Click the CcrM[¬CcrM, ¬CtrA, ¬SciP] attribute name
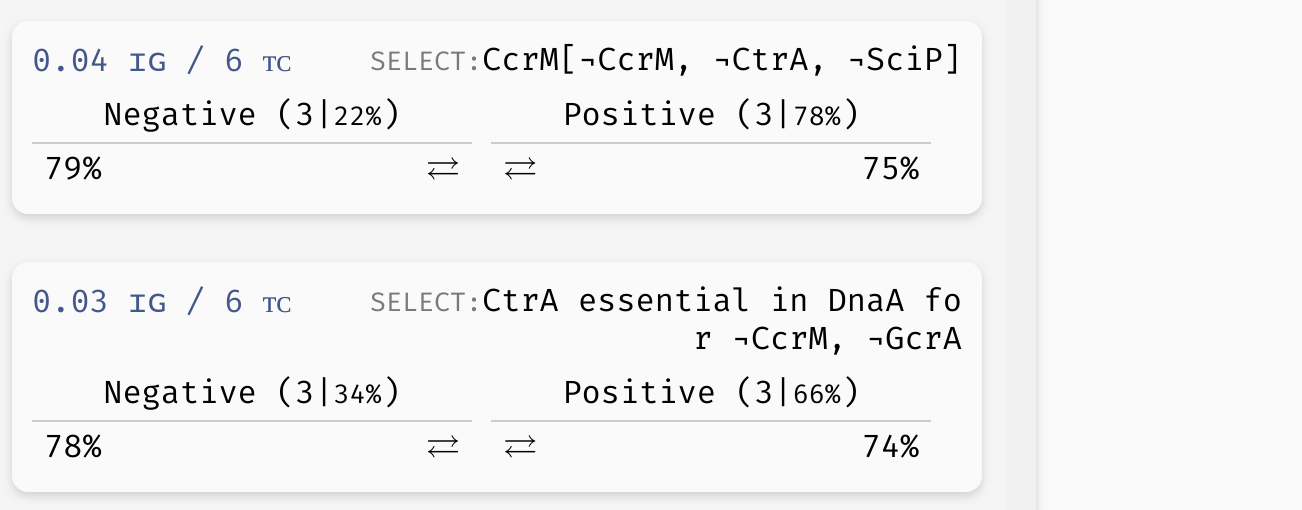Viewport: 1302px width, 510px height. pyautogui.click(x=722, y=61)
